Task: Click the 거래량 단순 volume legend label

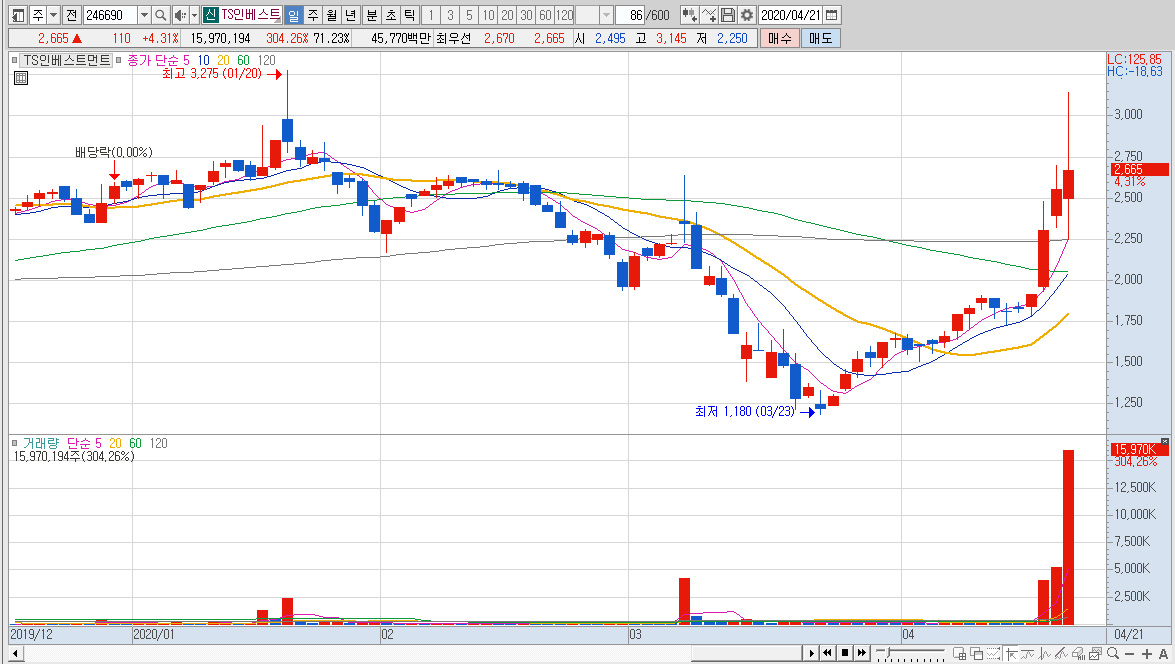Action: click(x=56, y=443)
